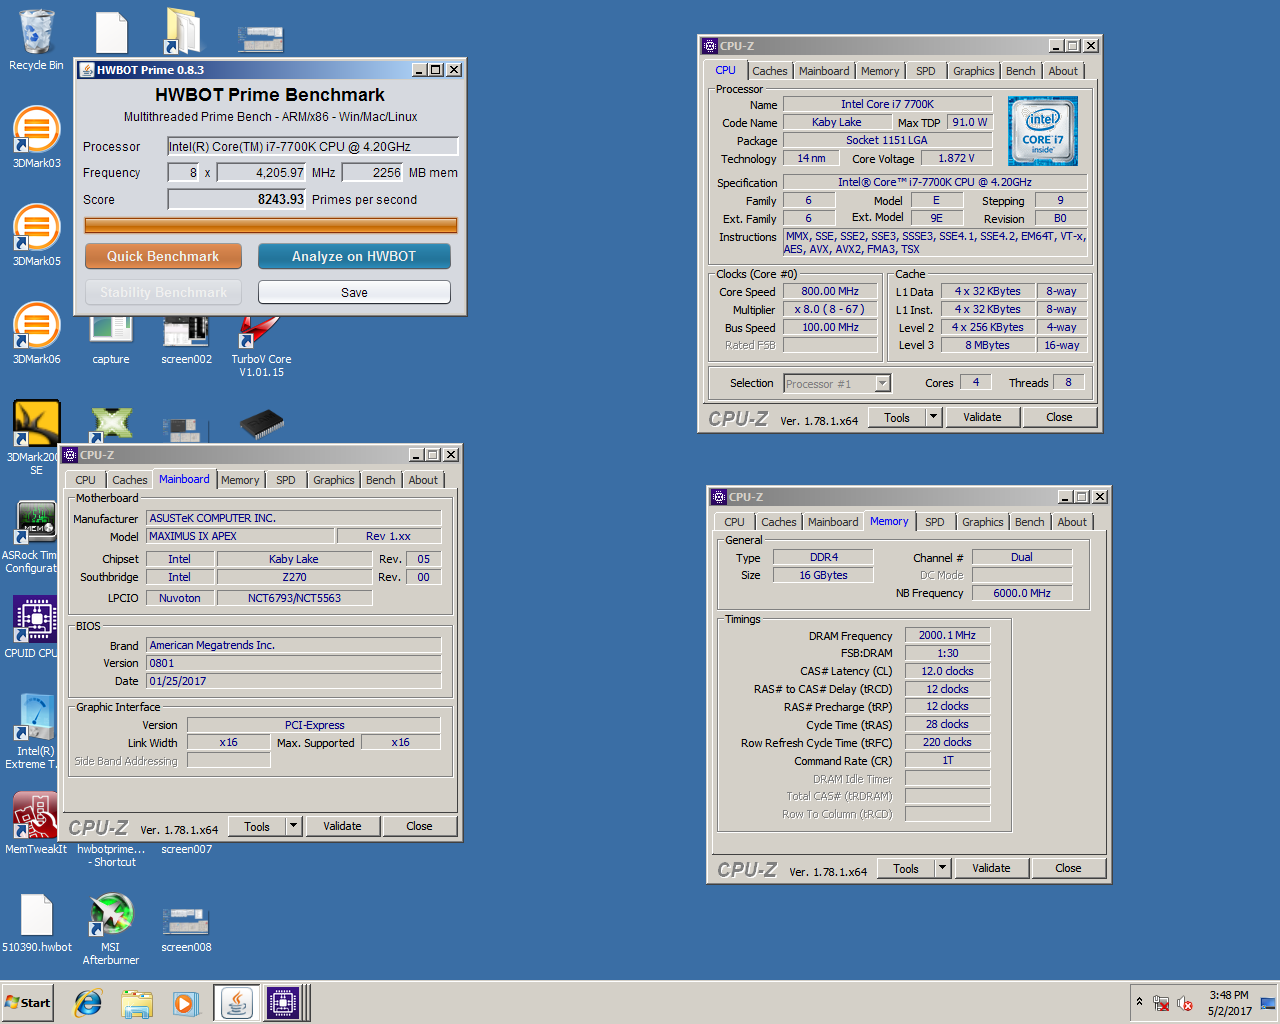Open Internet Explorer from the taskbar
The image size is (1280, 1024).
tap(88, 1003)
